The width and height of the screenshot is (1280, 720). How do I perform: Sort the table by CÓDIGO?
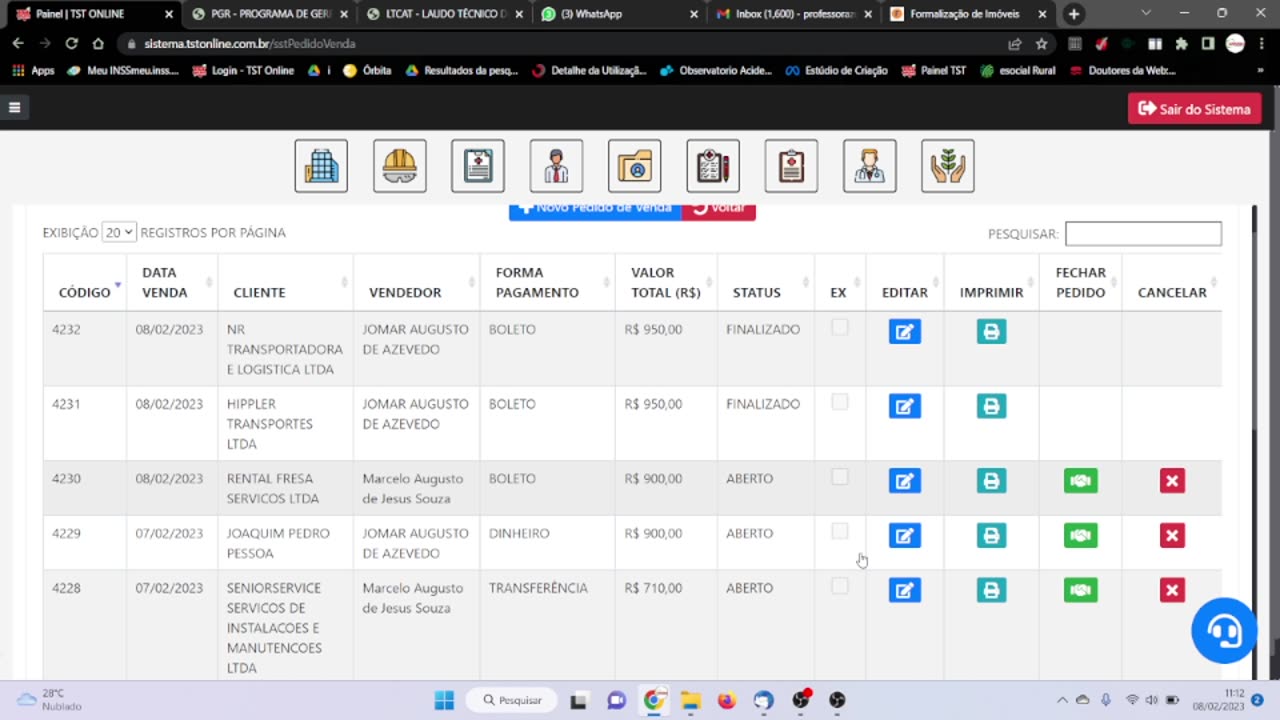85,282
